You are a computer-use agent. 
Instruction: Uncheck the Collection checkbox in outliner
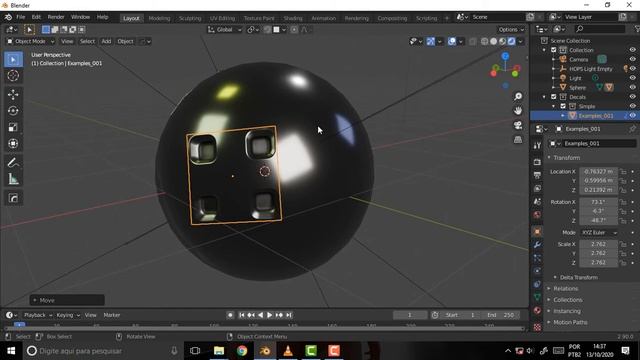[553, 50]
